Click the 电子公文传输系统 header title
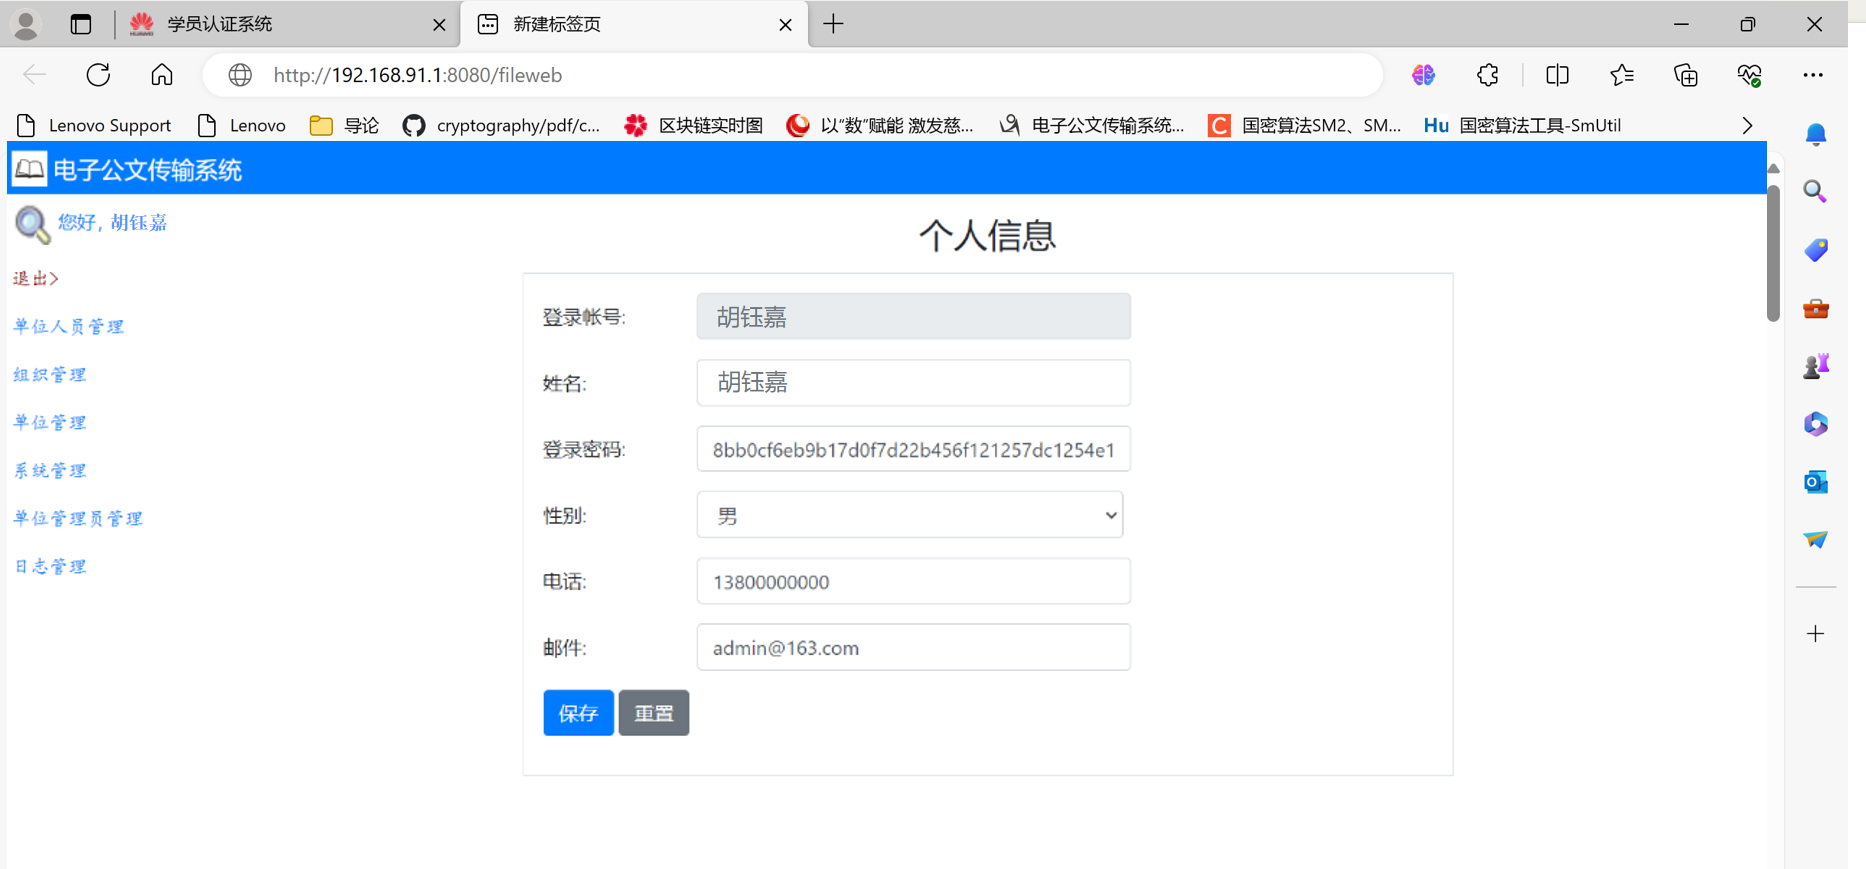Viewport: 1866px width, 869px height. (148, 170)
